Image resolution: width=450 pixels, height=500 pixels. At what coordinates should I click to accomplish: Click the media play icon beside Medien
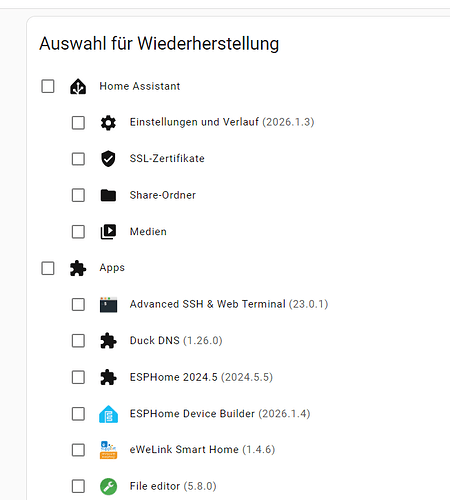[108, 232]
